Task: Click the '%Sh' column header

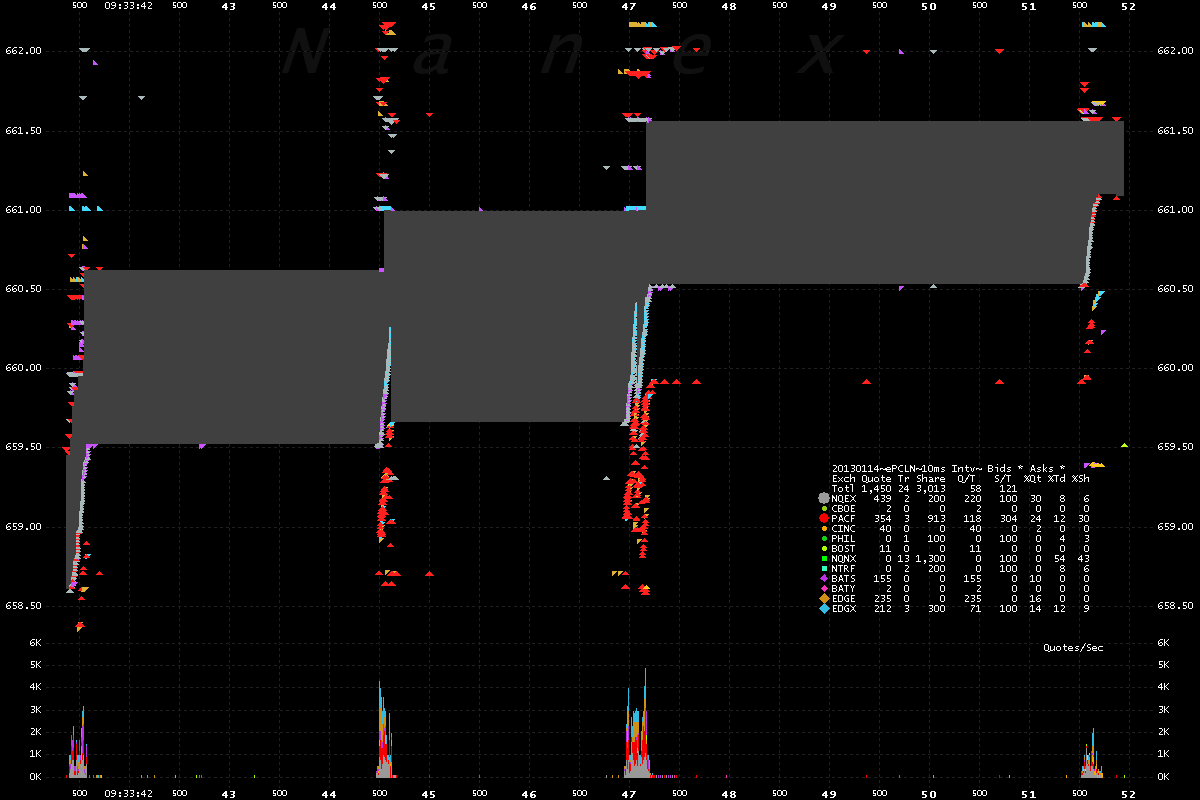Action: tap(1080, 478)
